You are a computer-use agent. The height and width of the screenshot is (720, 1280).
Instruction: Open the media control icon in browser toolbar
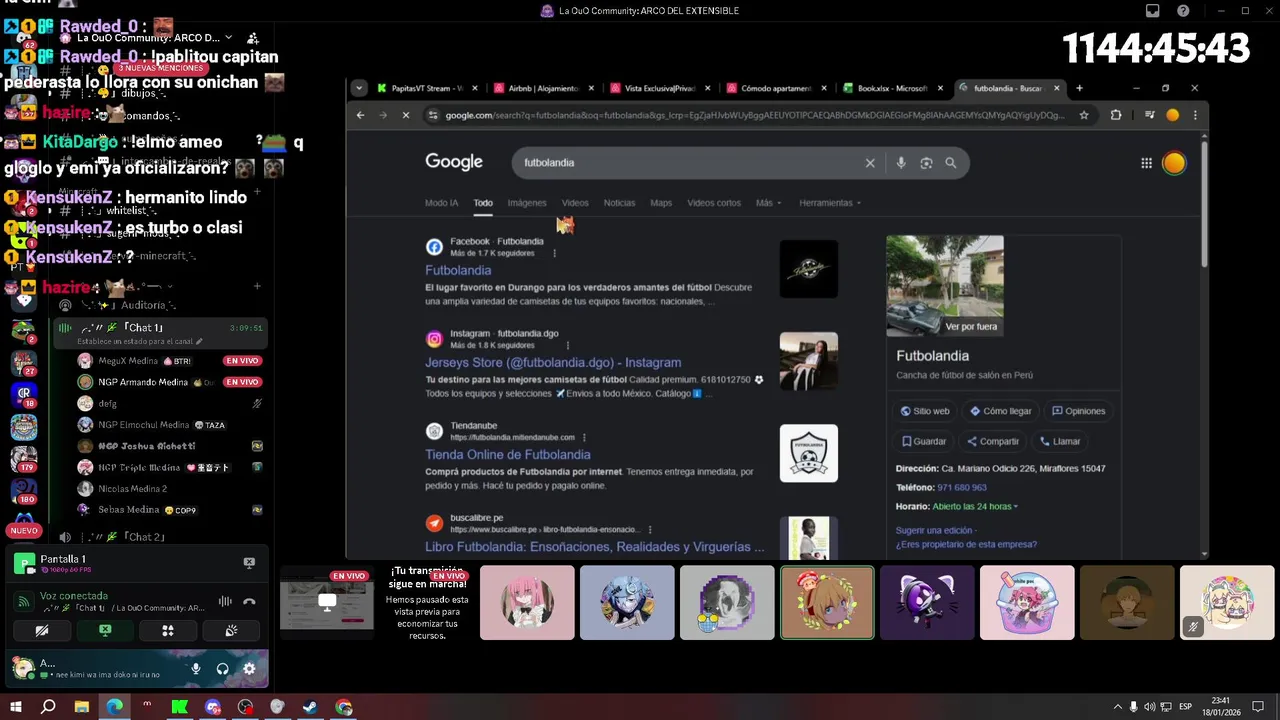1150,115
